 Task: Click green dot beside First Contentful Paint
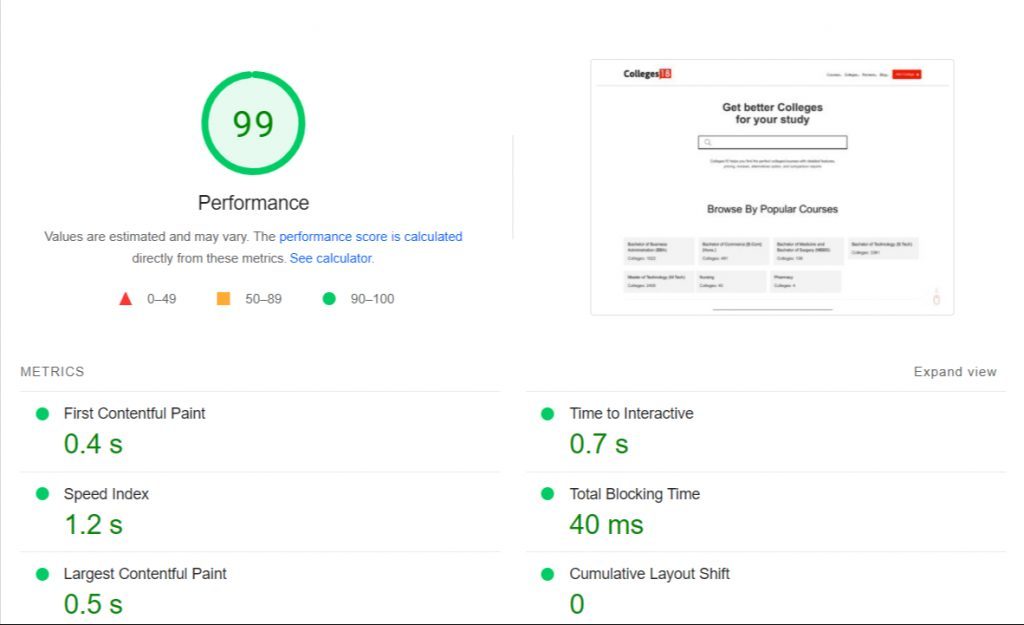[42, 413]
